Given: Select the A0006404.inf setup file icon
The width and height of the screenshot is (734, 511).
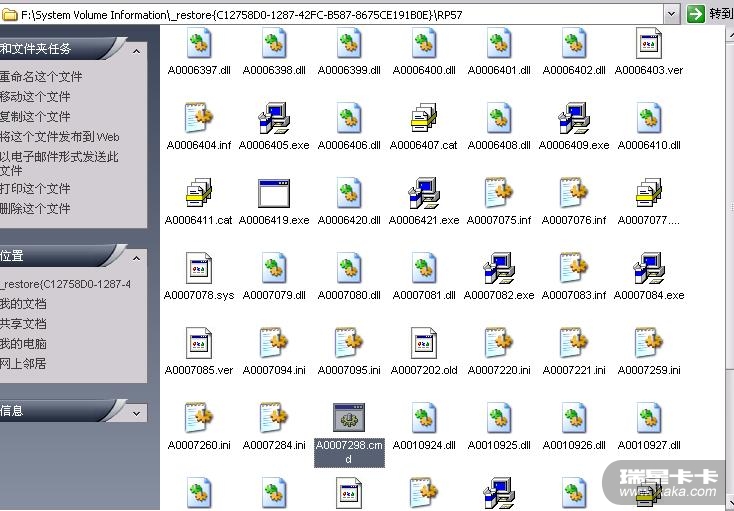Looking at the screenshot, I should [199, 117].
